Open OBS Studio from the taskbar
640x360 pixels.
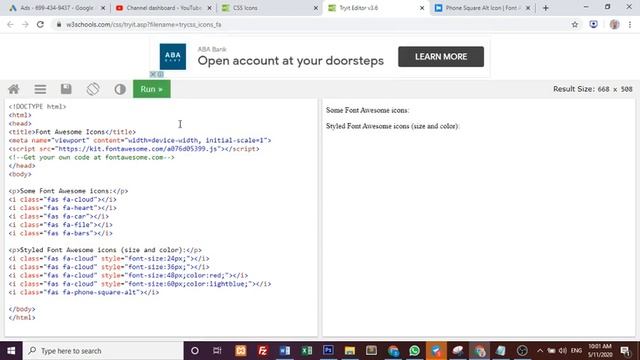click(522, 351)
